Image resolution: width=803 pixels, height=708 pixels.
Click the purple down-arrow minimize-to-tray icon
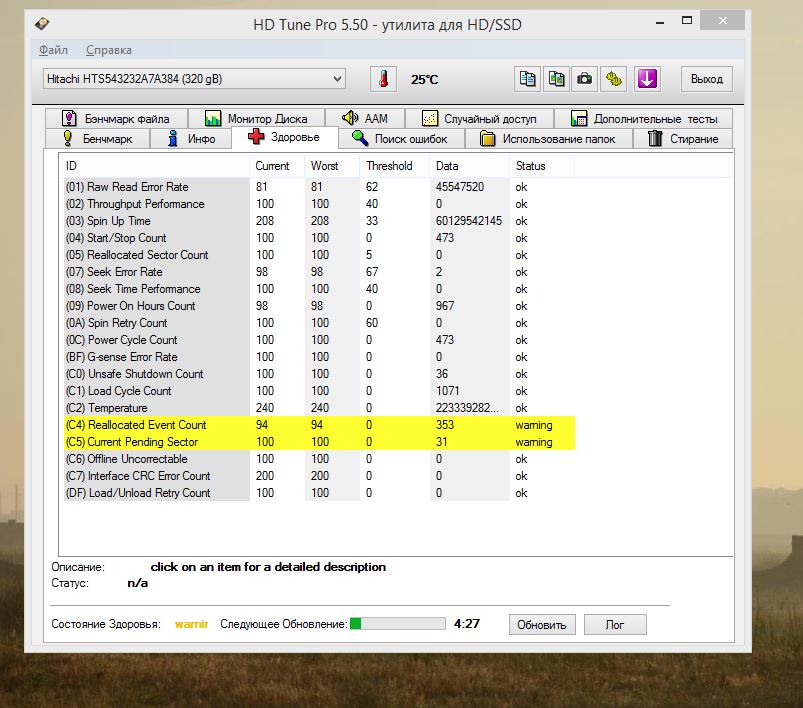(x=647, y=79)
